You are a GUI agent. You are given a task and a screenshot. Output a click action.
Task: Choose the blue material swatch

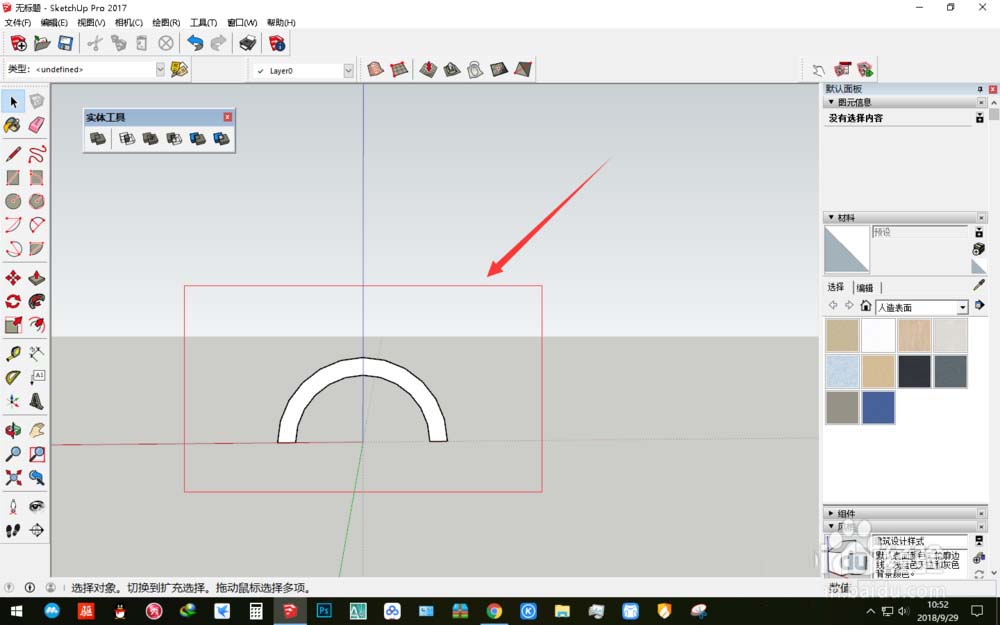(x=878, y=407)
